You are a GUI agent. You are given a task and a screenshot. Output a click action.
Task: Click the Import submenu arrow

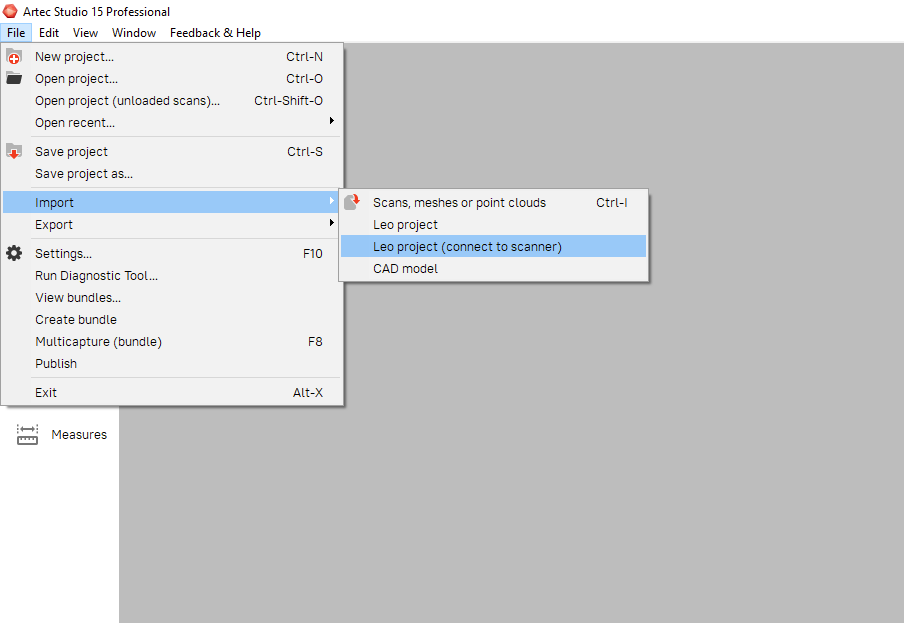(332, 201)
